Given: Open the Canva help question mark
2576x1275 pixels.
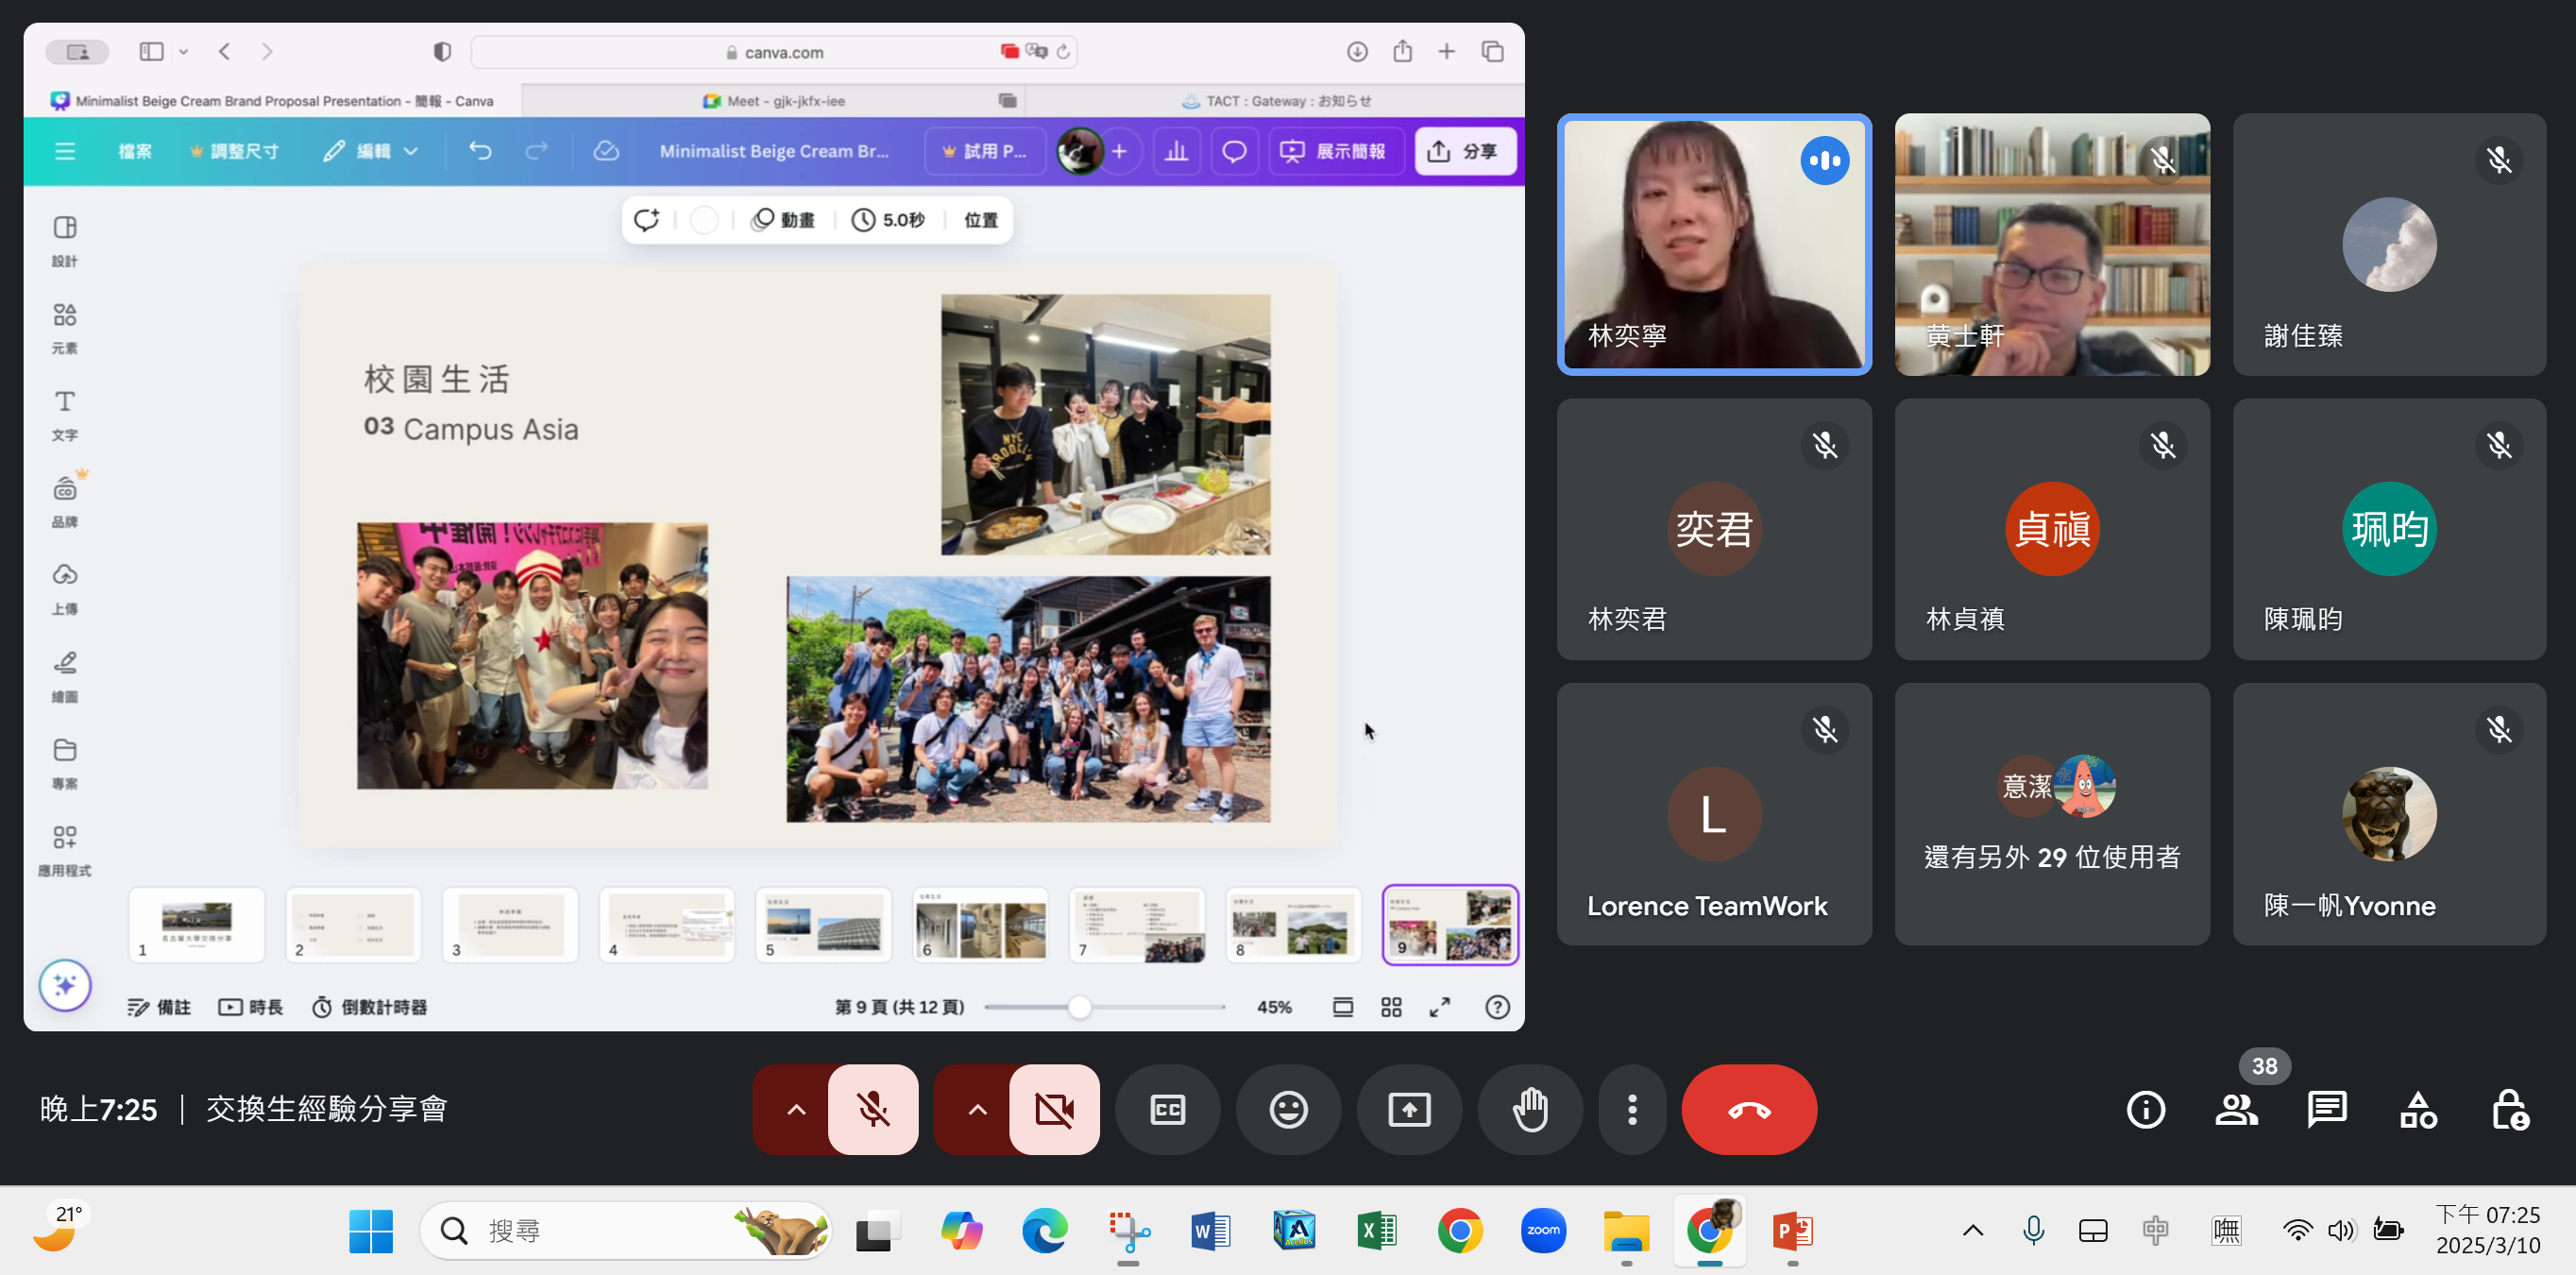Looking at the screenshot, I should click(1497, 1007).
